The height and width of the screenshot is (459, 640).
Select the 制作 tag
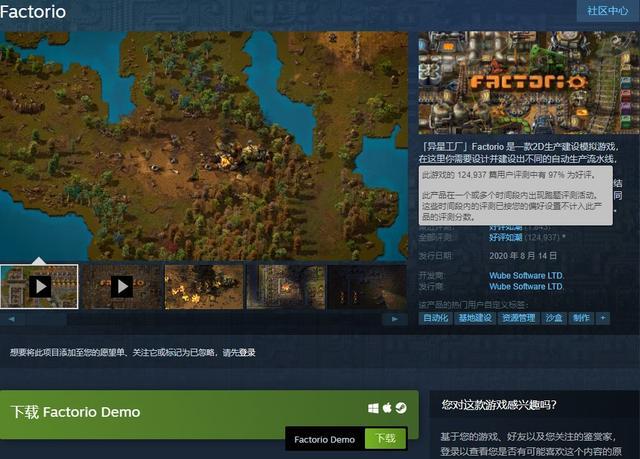pos(581,318)
